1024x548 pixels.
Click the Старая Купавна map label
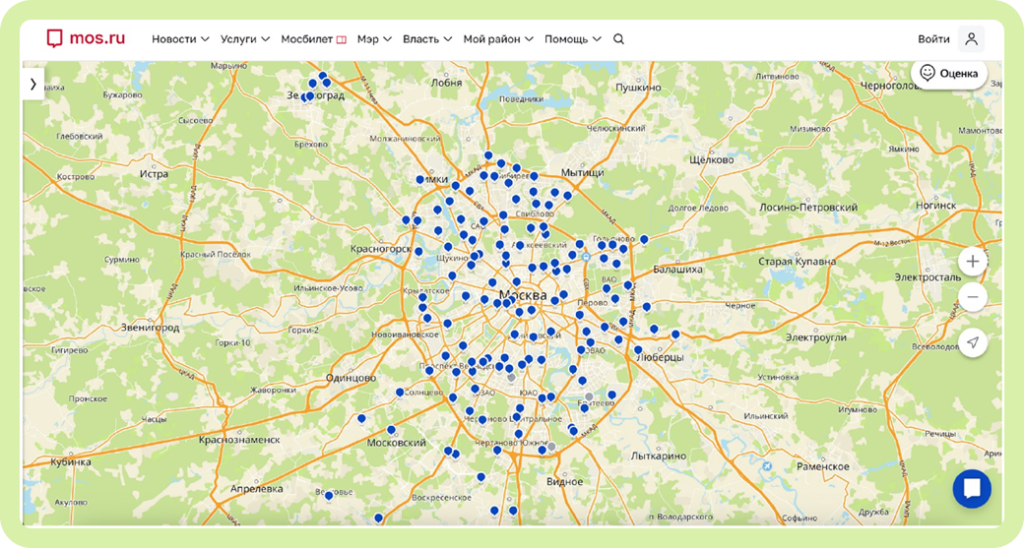pyautogui.click(x=797, y=262)
